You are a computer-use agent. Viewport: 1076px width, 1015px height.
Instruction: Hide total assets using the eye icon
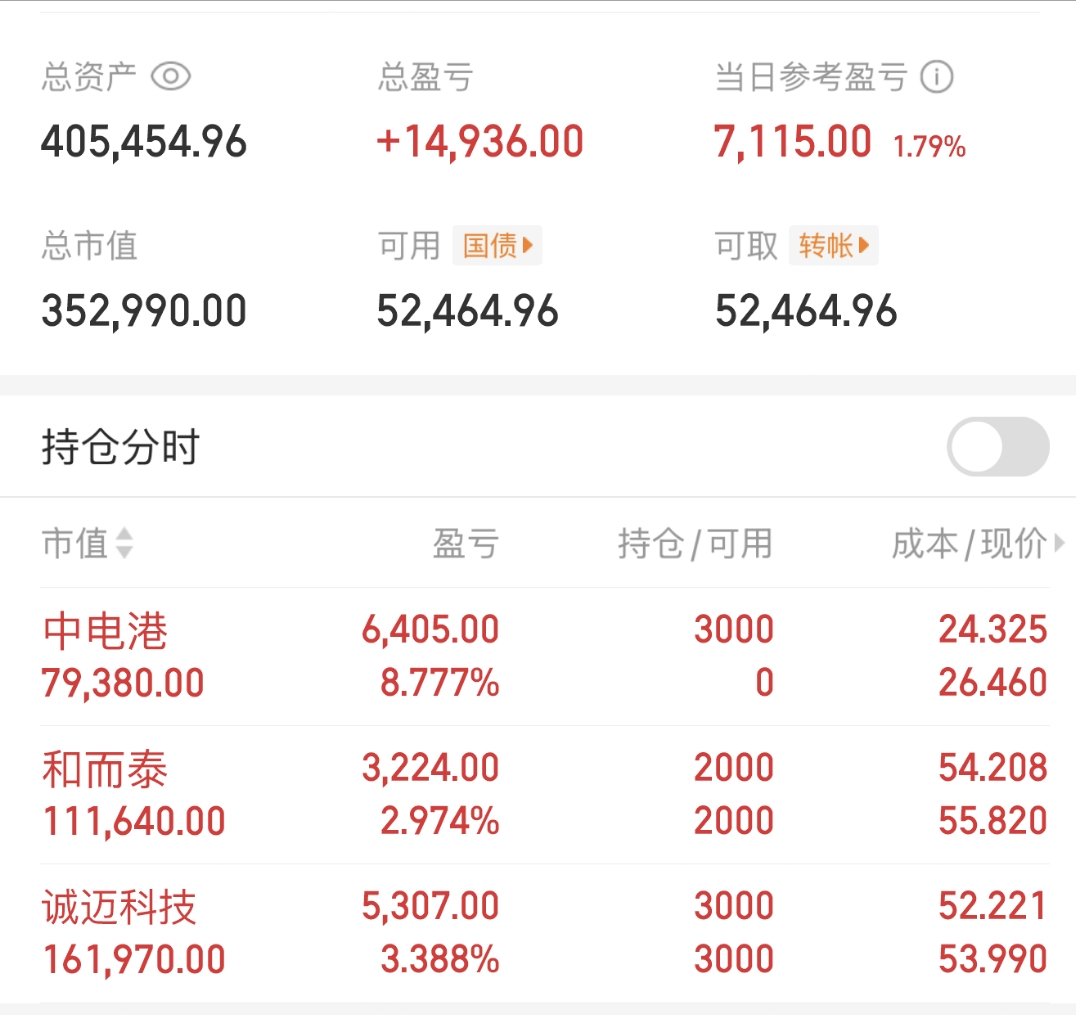pos(170,77)
